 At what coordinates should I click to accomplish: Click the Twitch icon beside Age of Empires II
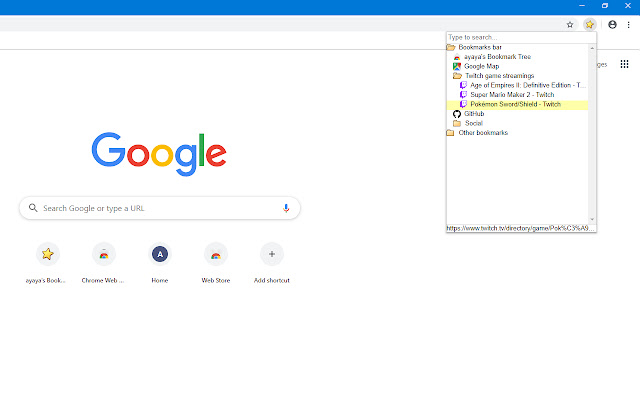463,85
